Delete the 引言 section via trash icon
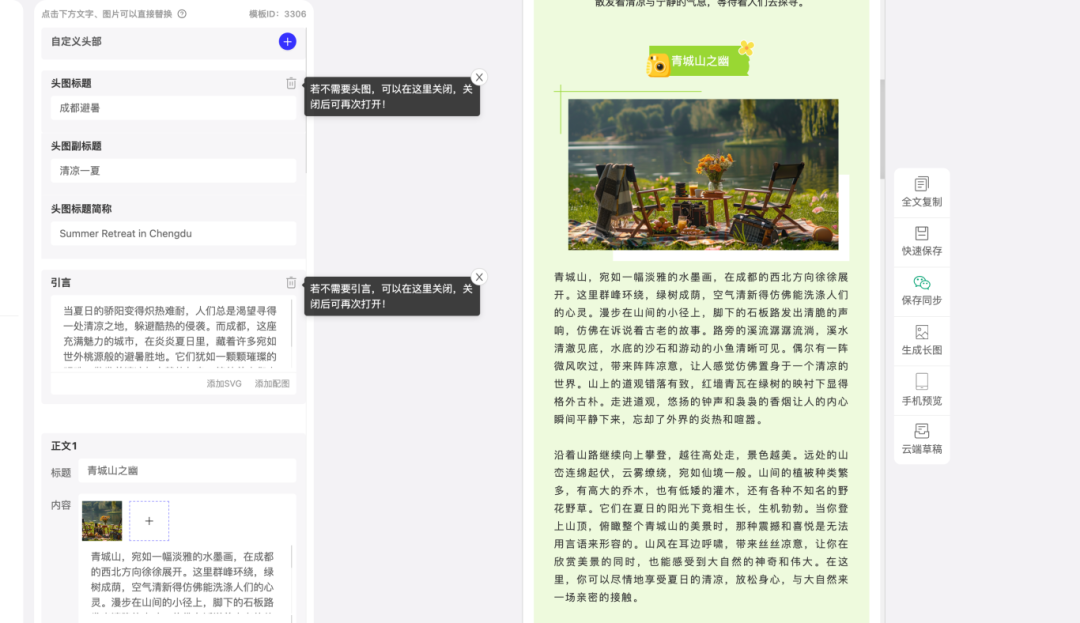1080x623 pixels. click(291, 282)
